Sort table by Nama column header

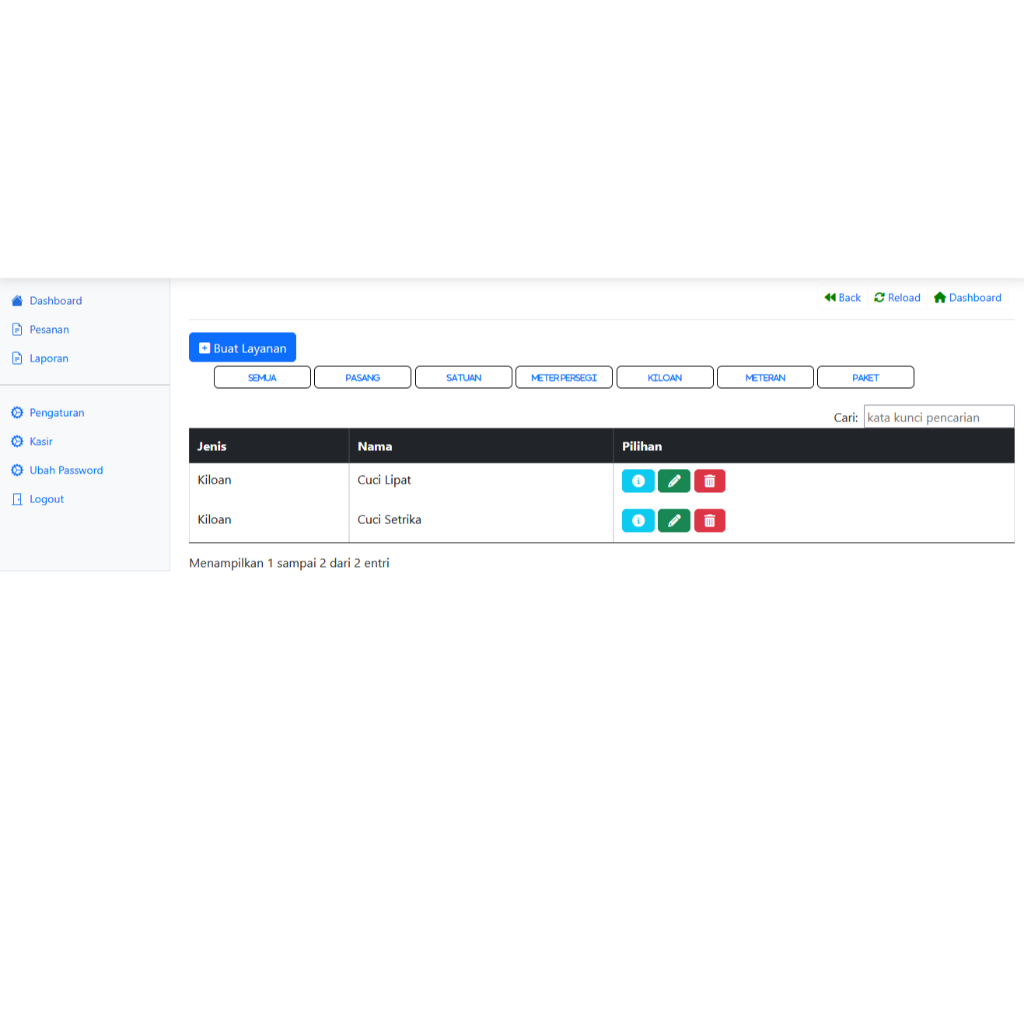coord(481,446)
